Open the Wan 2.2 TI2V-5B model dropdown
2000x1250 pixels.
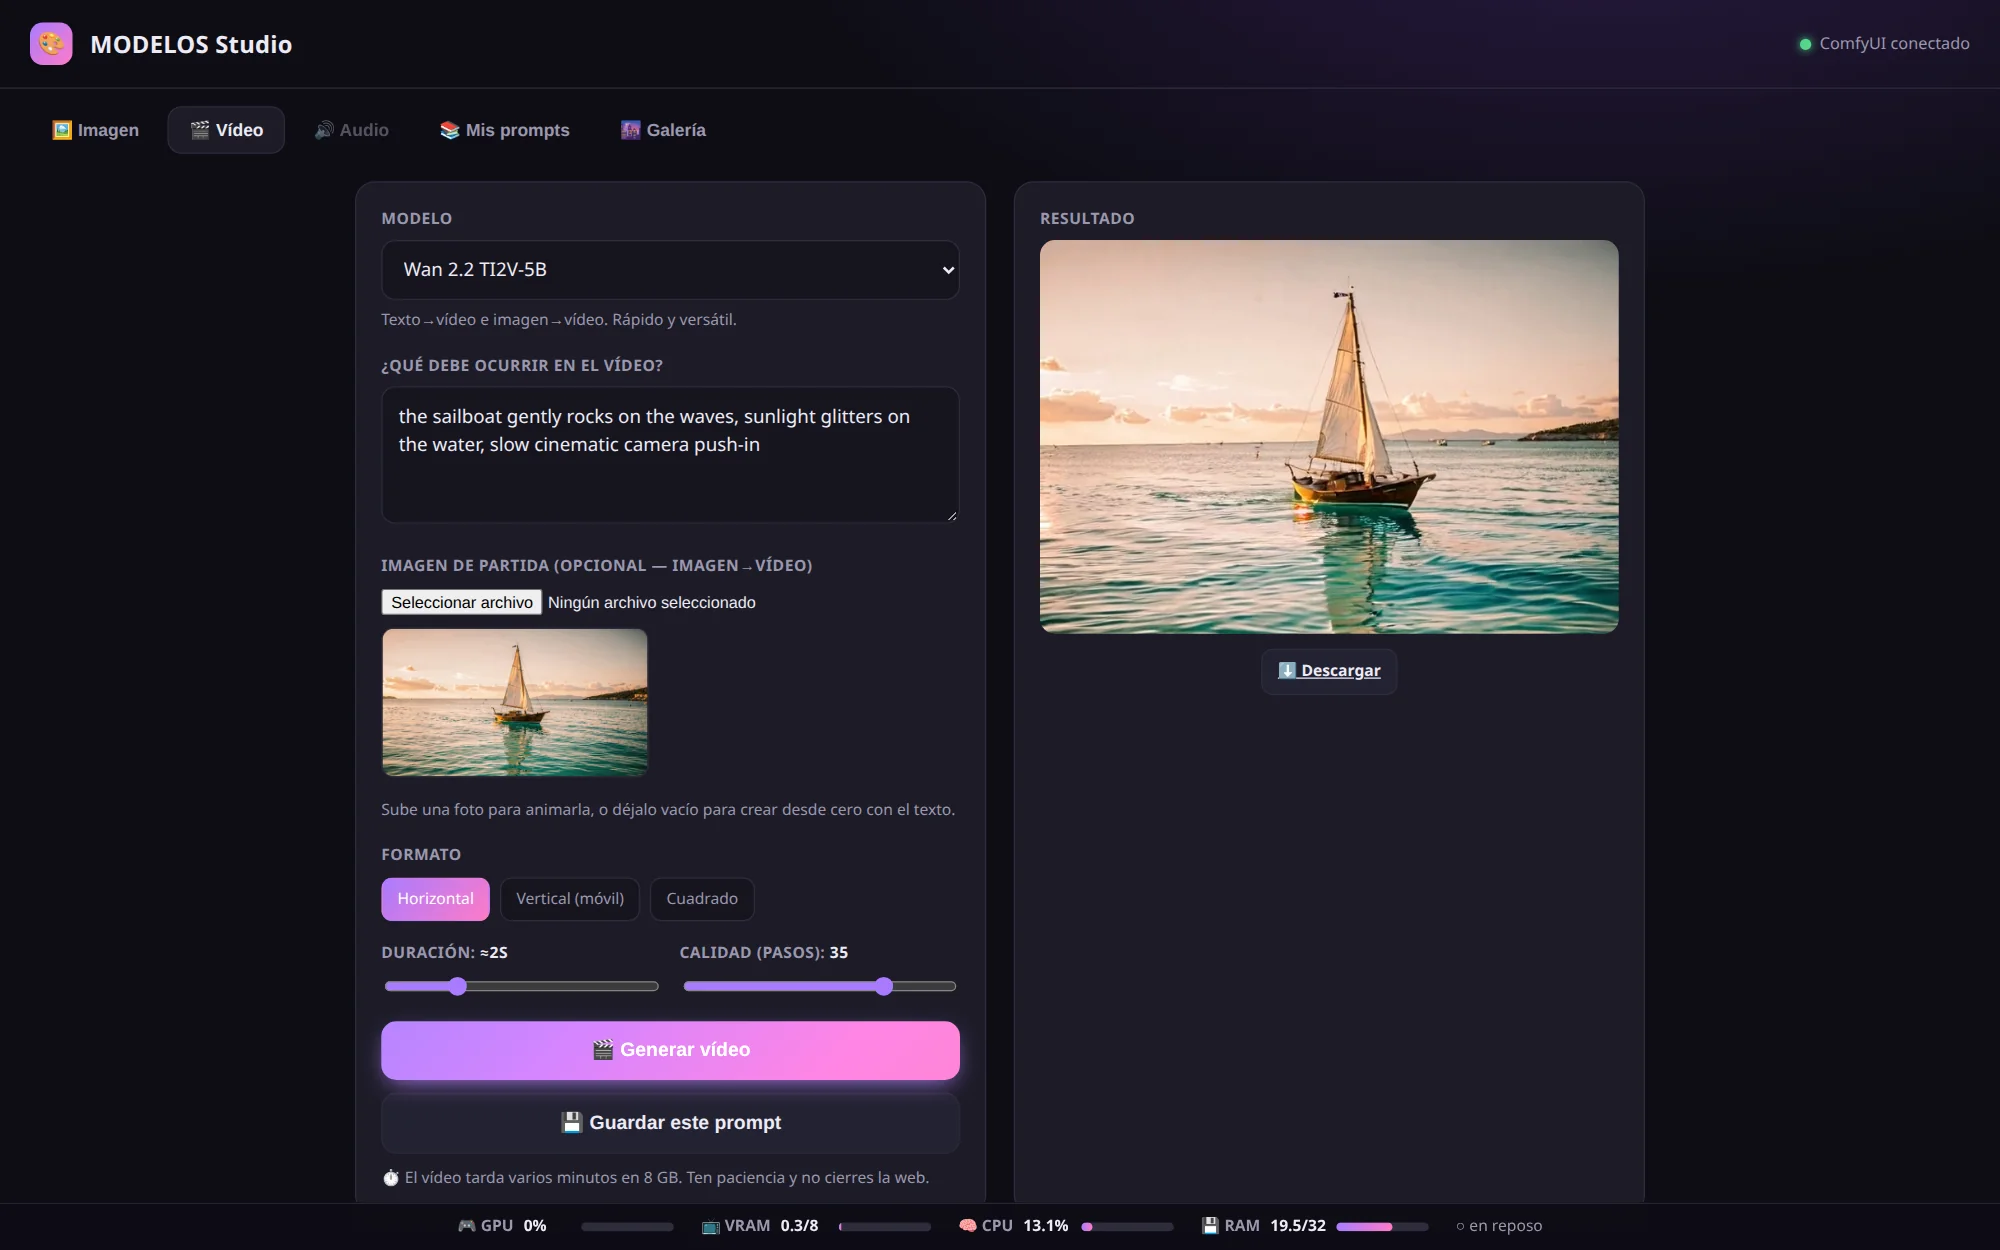tap(670, 270)
